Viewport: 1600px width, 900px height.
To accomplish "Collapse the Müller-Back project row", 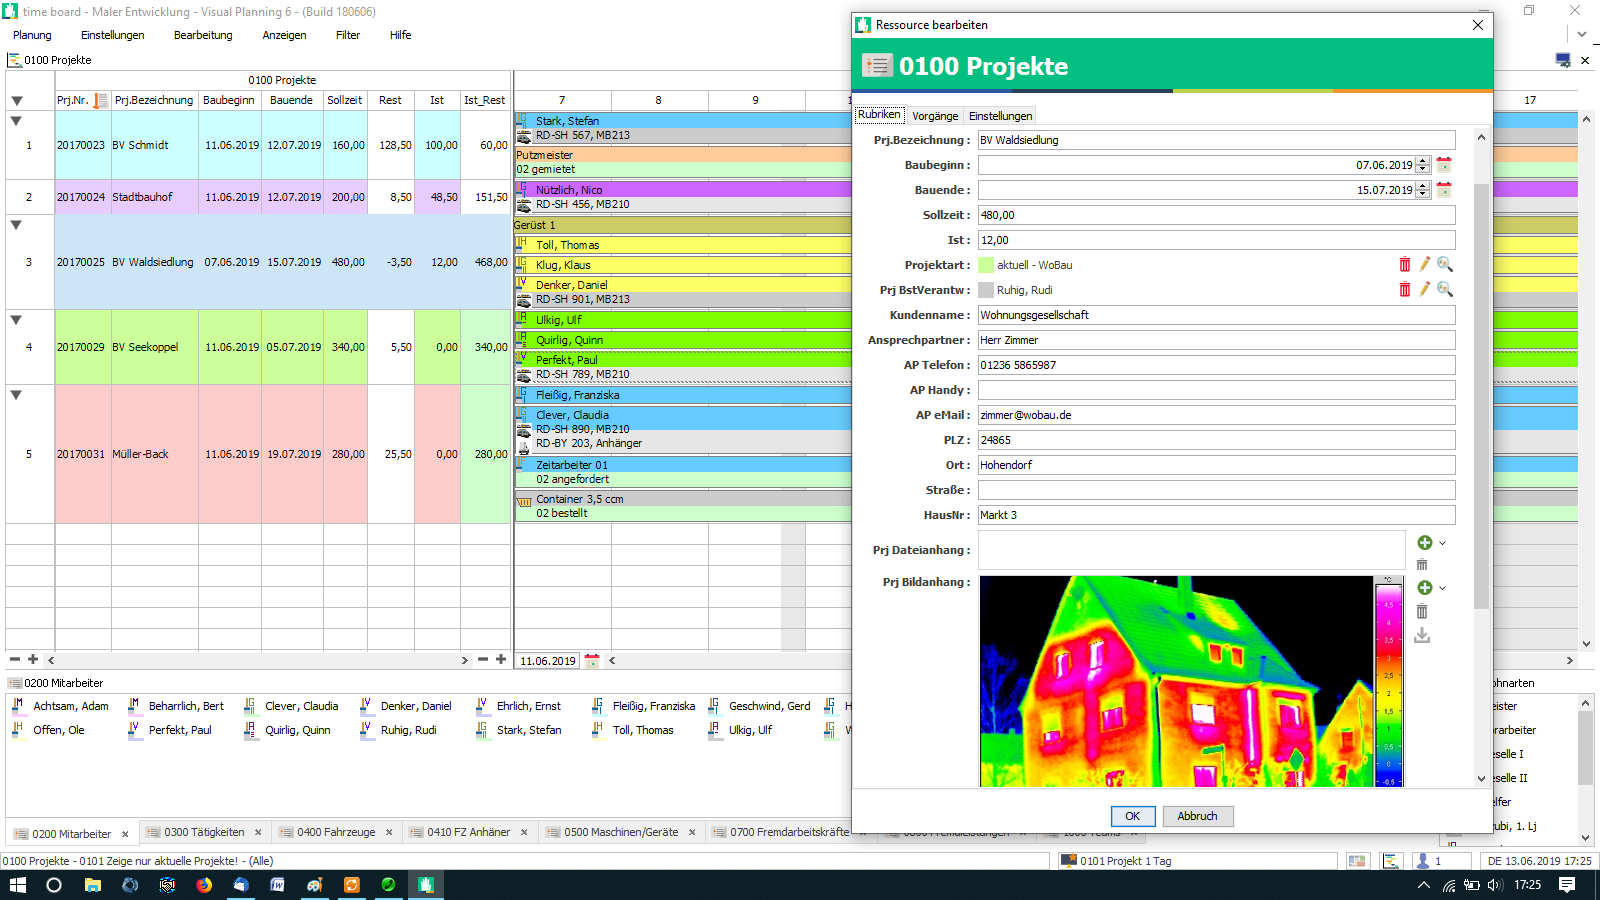I will pos(16,396).
